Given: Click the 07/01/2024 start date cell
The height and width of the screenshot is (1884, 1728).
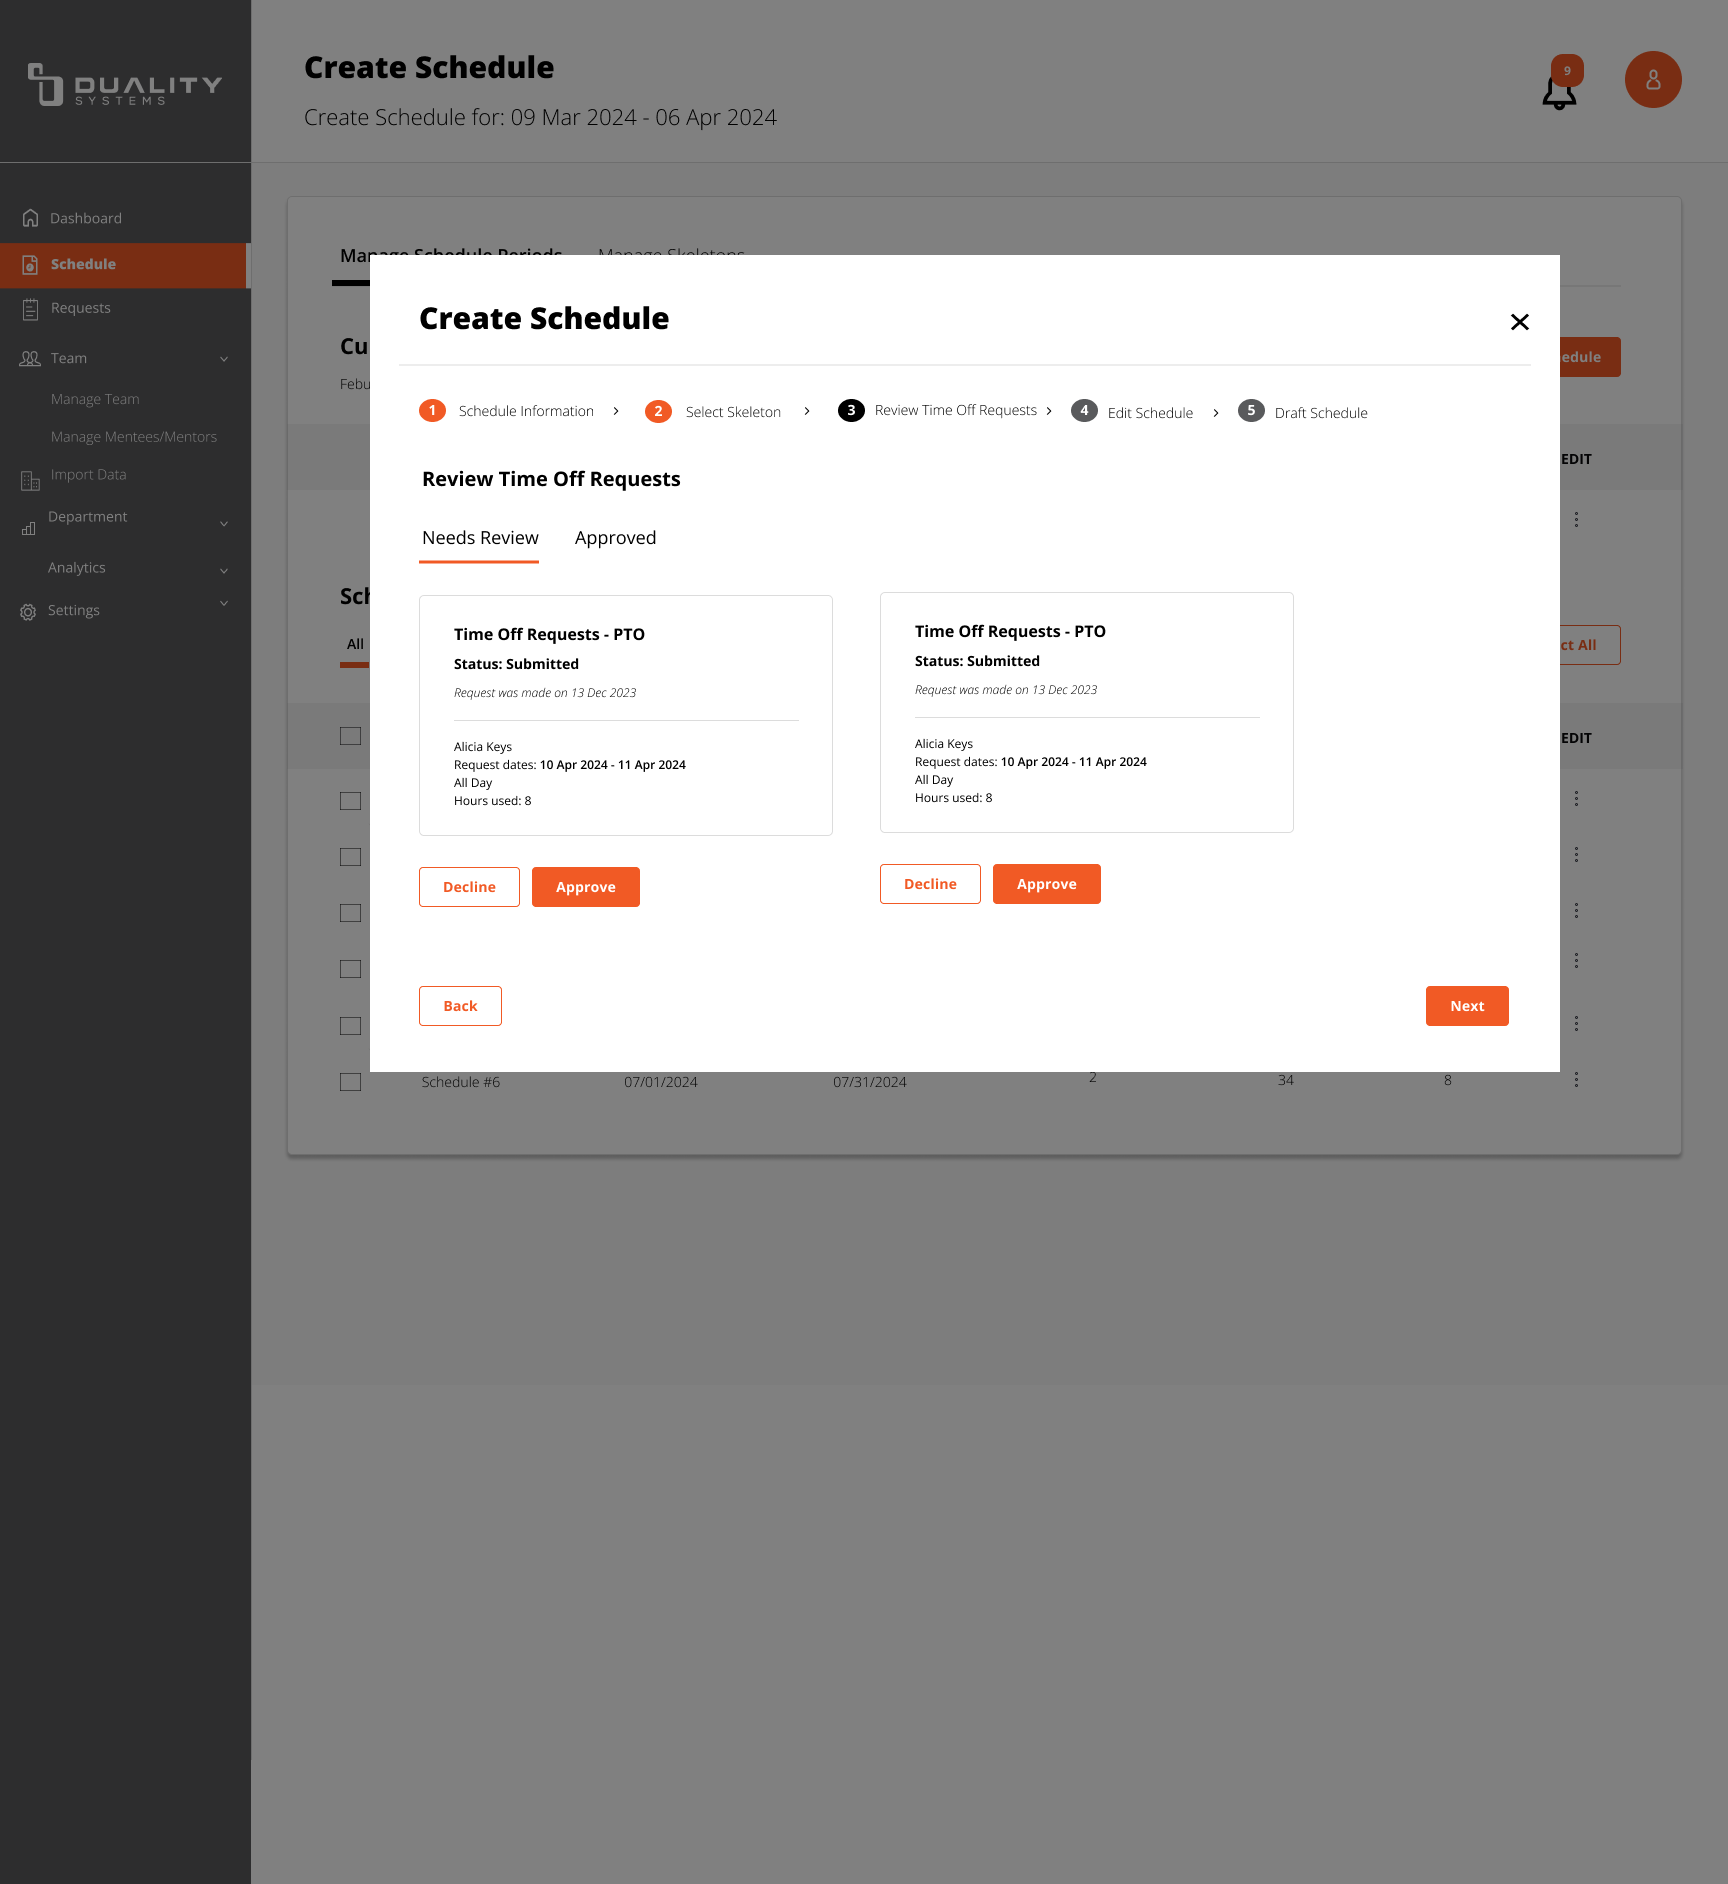Looking at the screenshot, I should tap(661, 1082).
